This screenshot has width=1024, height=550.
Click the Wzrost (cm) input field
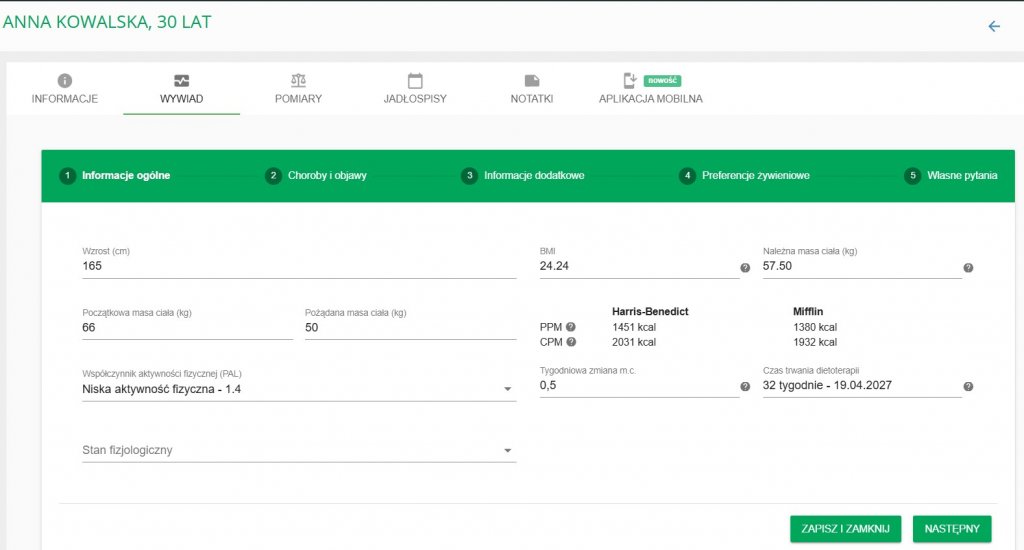pos(299,266)
